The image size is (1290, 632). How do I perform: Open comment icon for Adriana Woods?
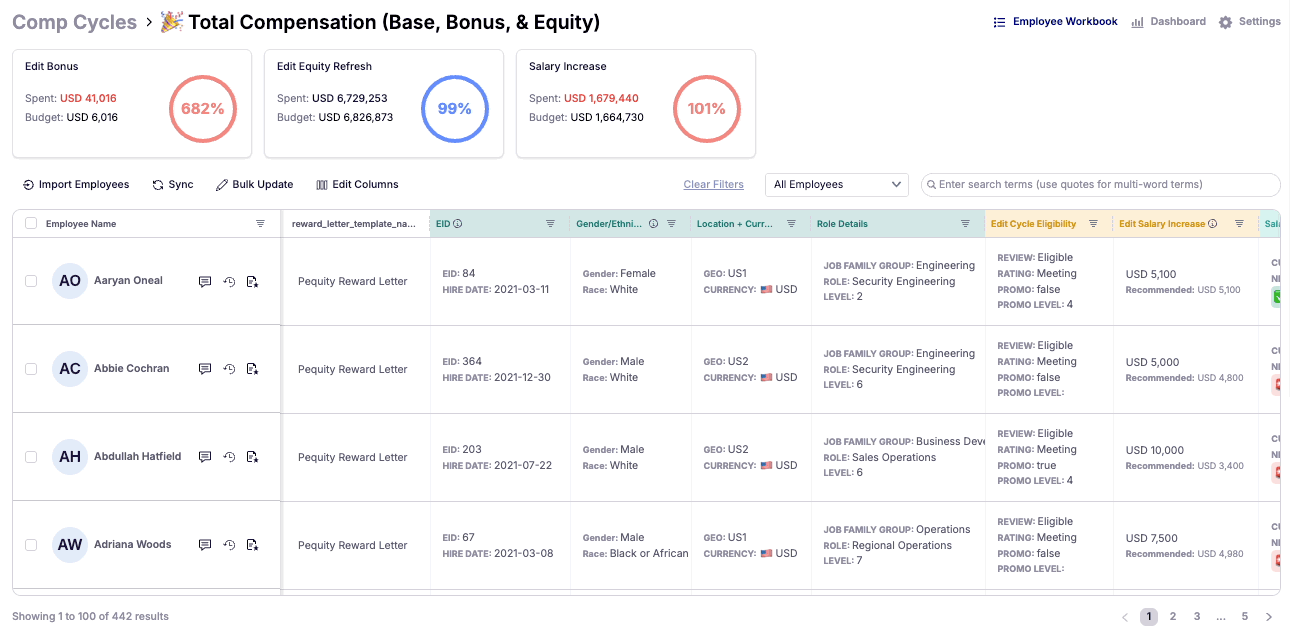point(205,545)
